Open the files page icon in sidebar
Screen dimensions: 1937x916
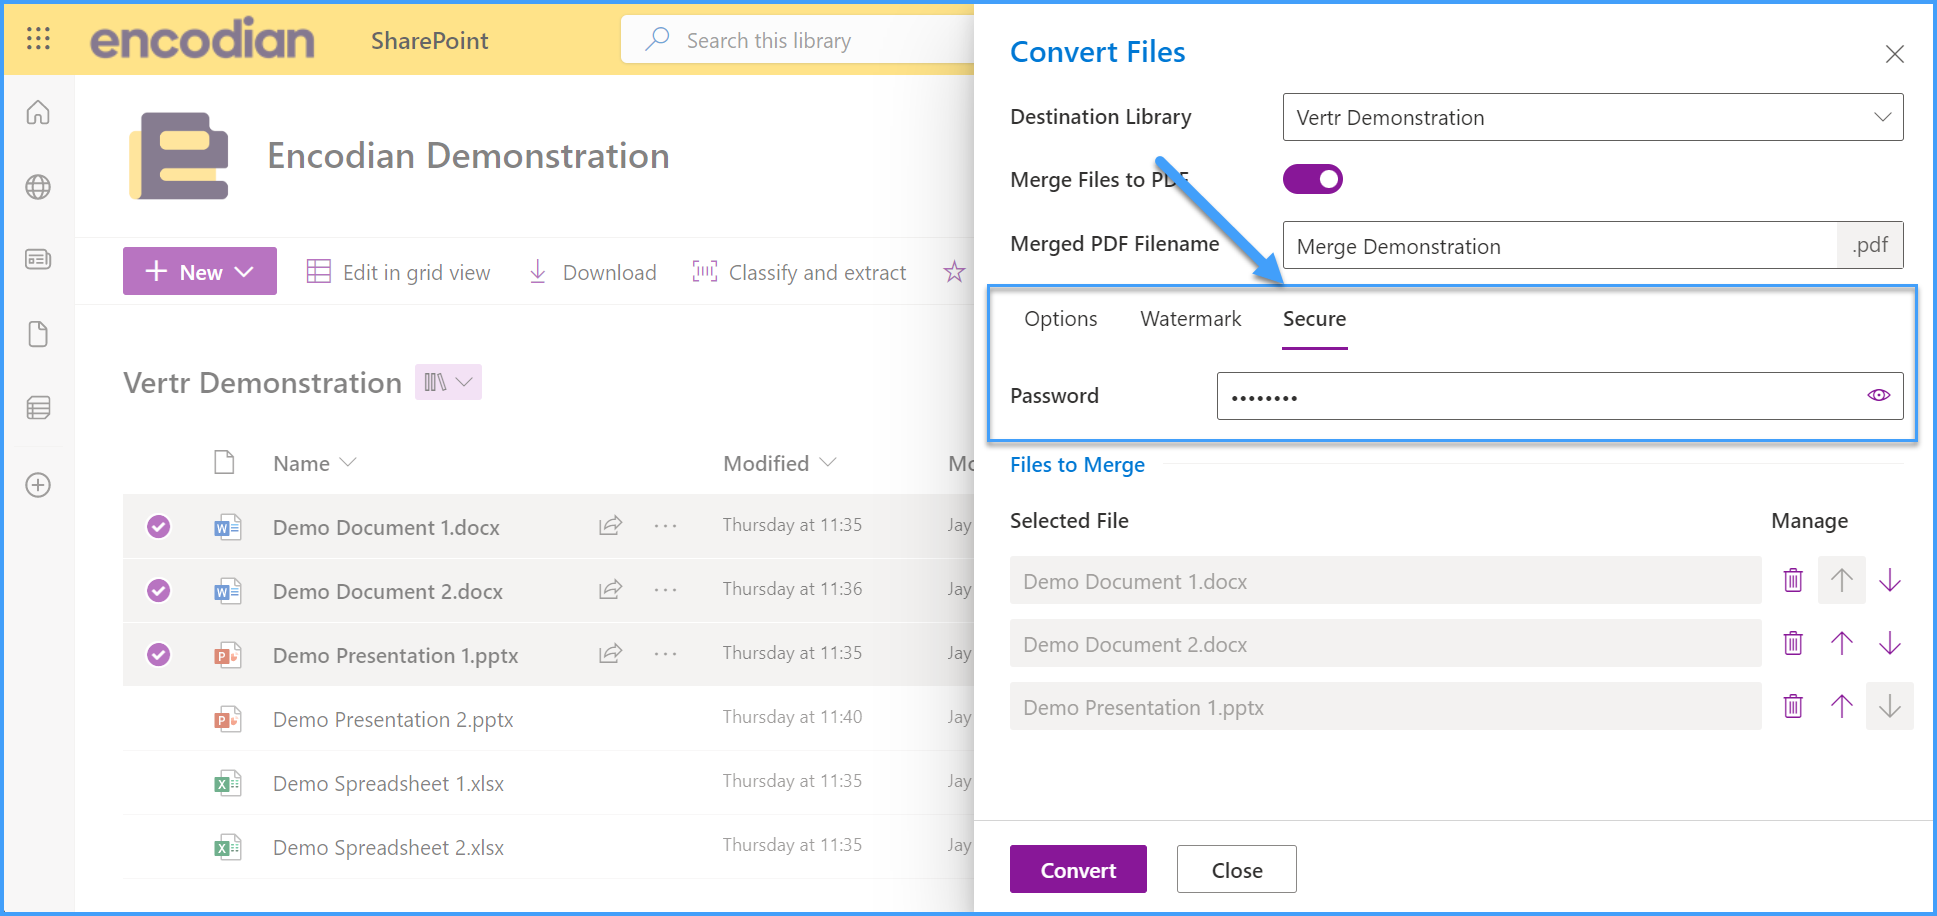tap(38, 334)
